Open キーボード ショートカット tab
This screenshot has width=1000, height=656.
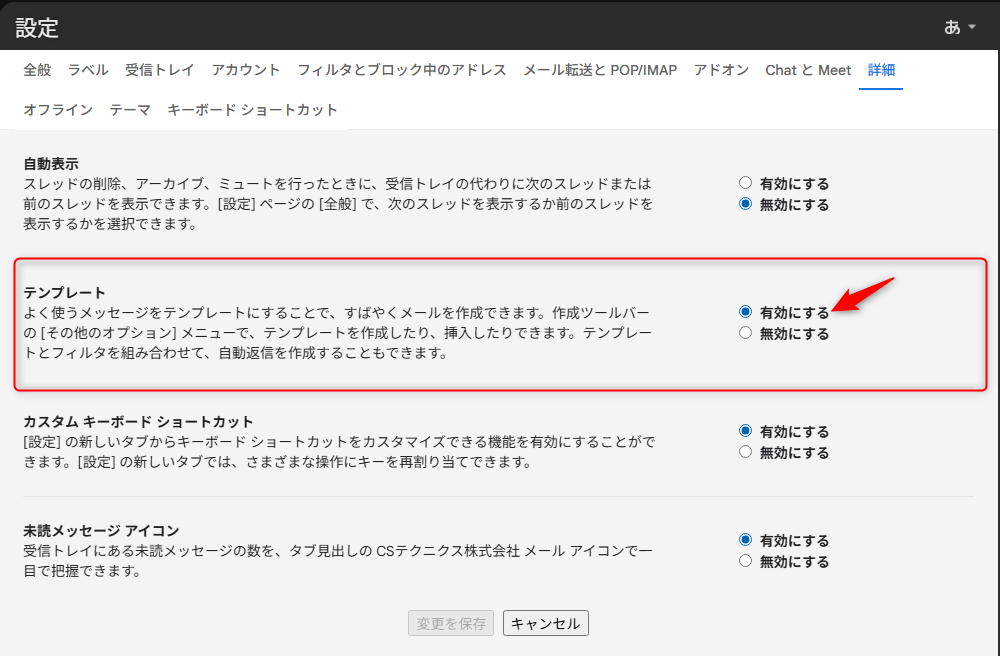coord(252,110)
